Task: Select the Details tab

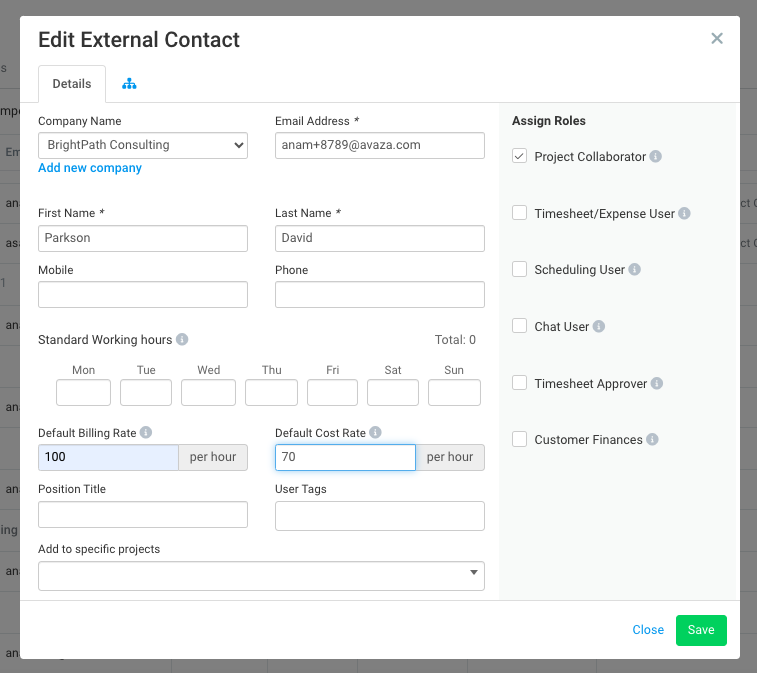Action: coord(71,84)
